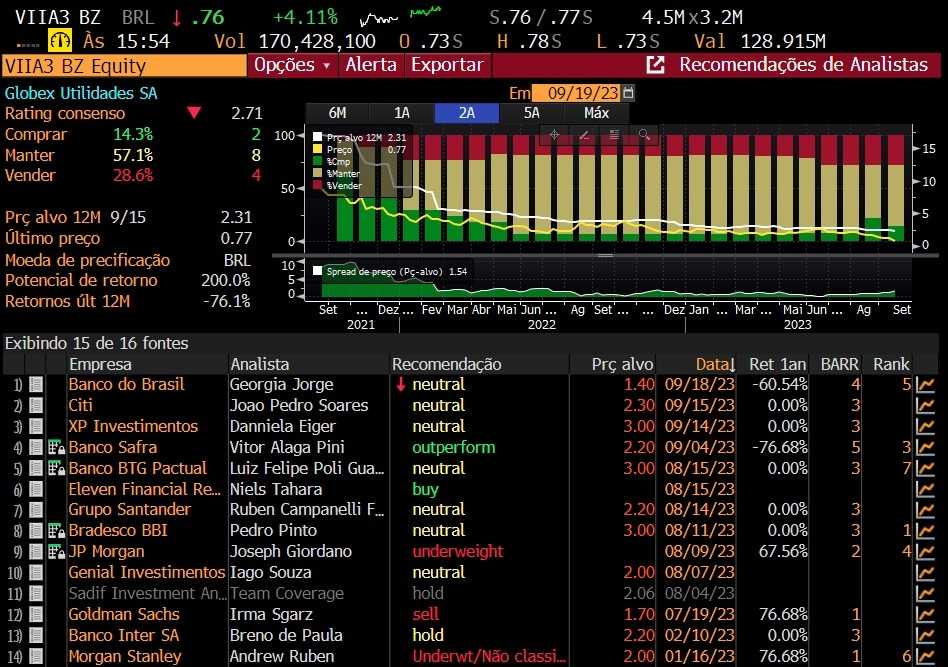This screenshot has height=667, width=948.
Task: Click the red downgrade arrow in Banco do Brasil row
Action: [x=400, y=385]
